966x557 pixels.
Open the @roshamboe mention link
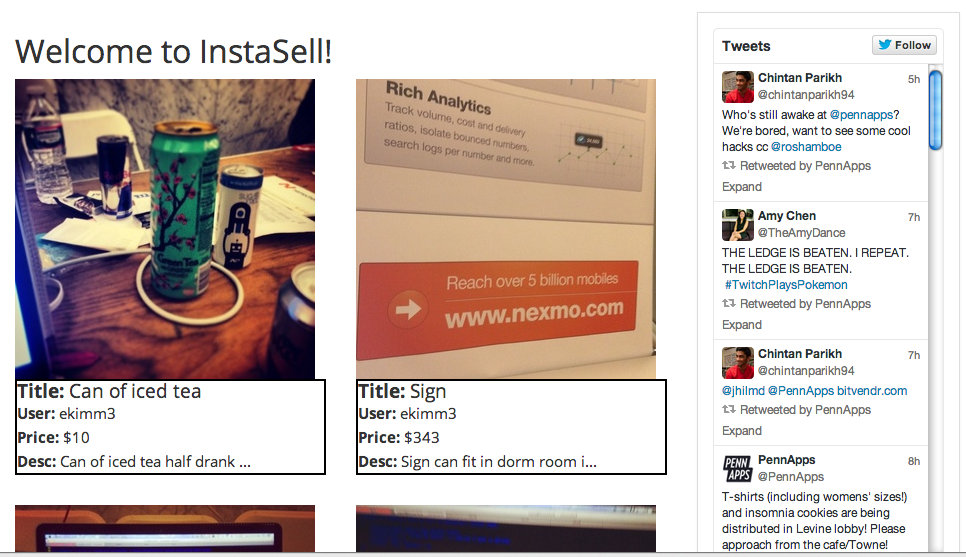(x=806, y=147)
